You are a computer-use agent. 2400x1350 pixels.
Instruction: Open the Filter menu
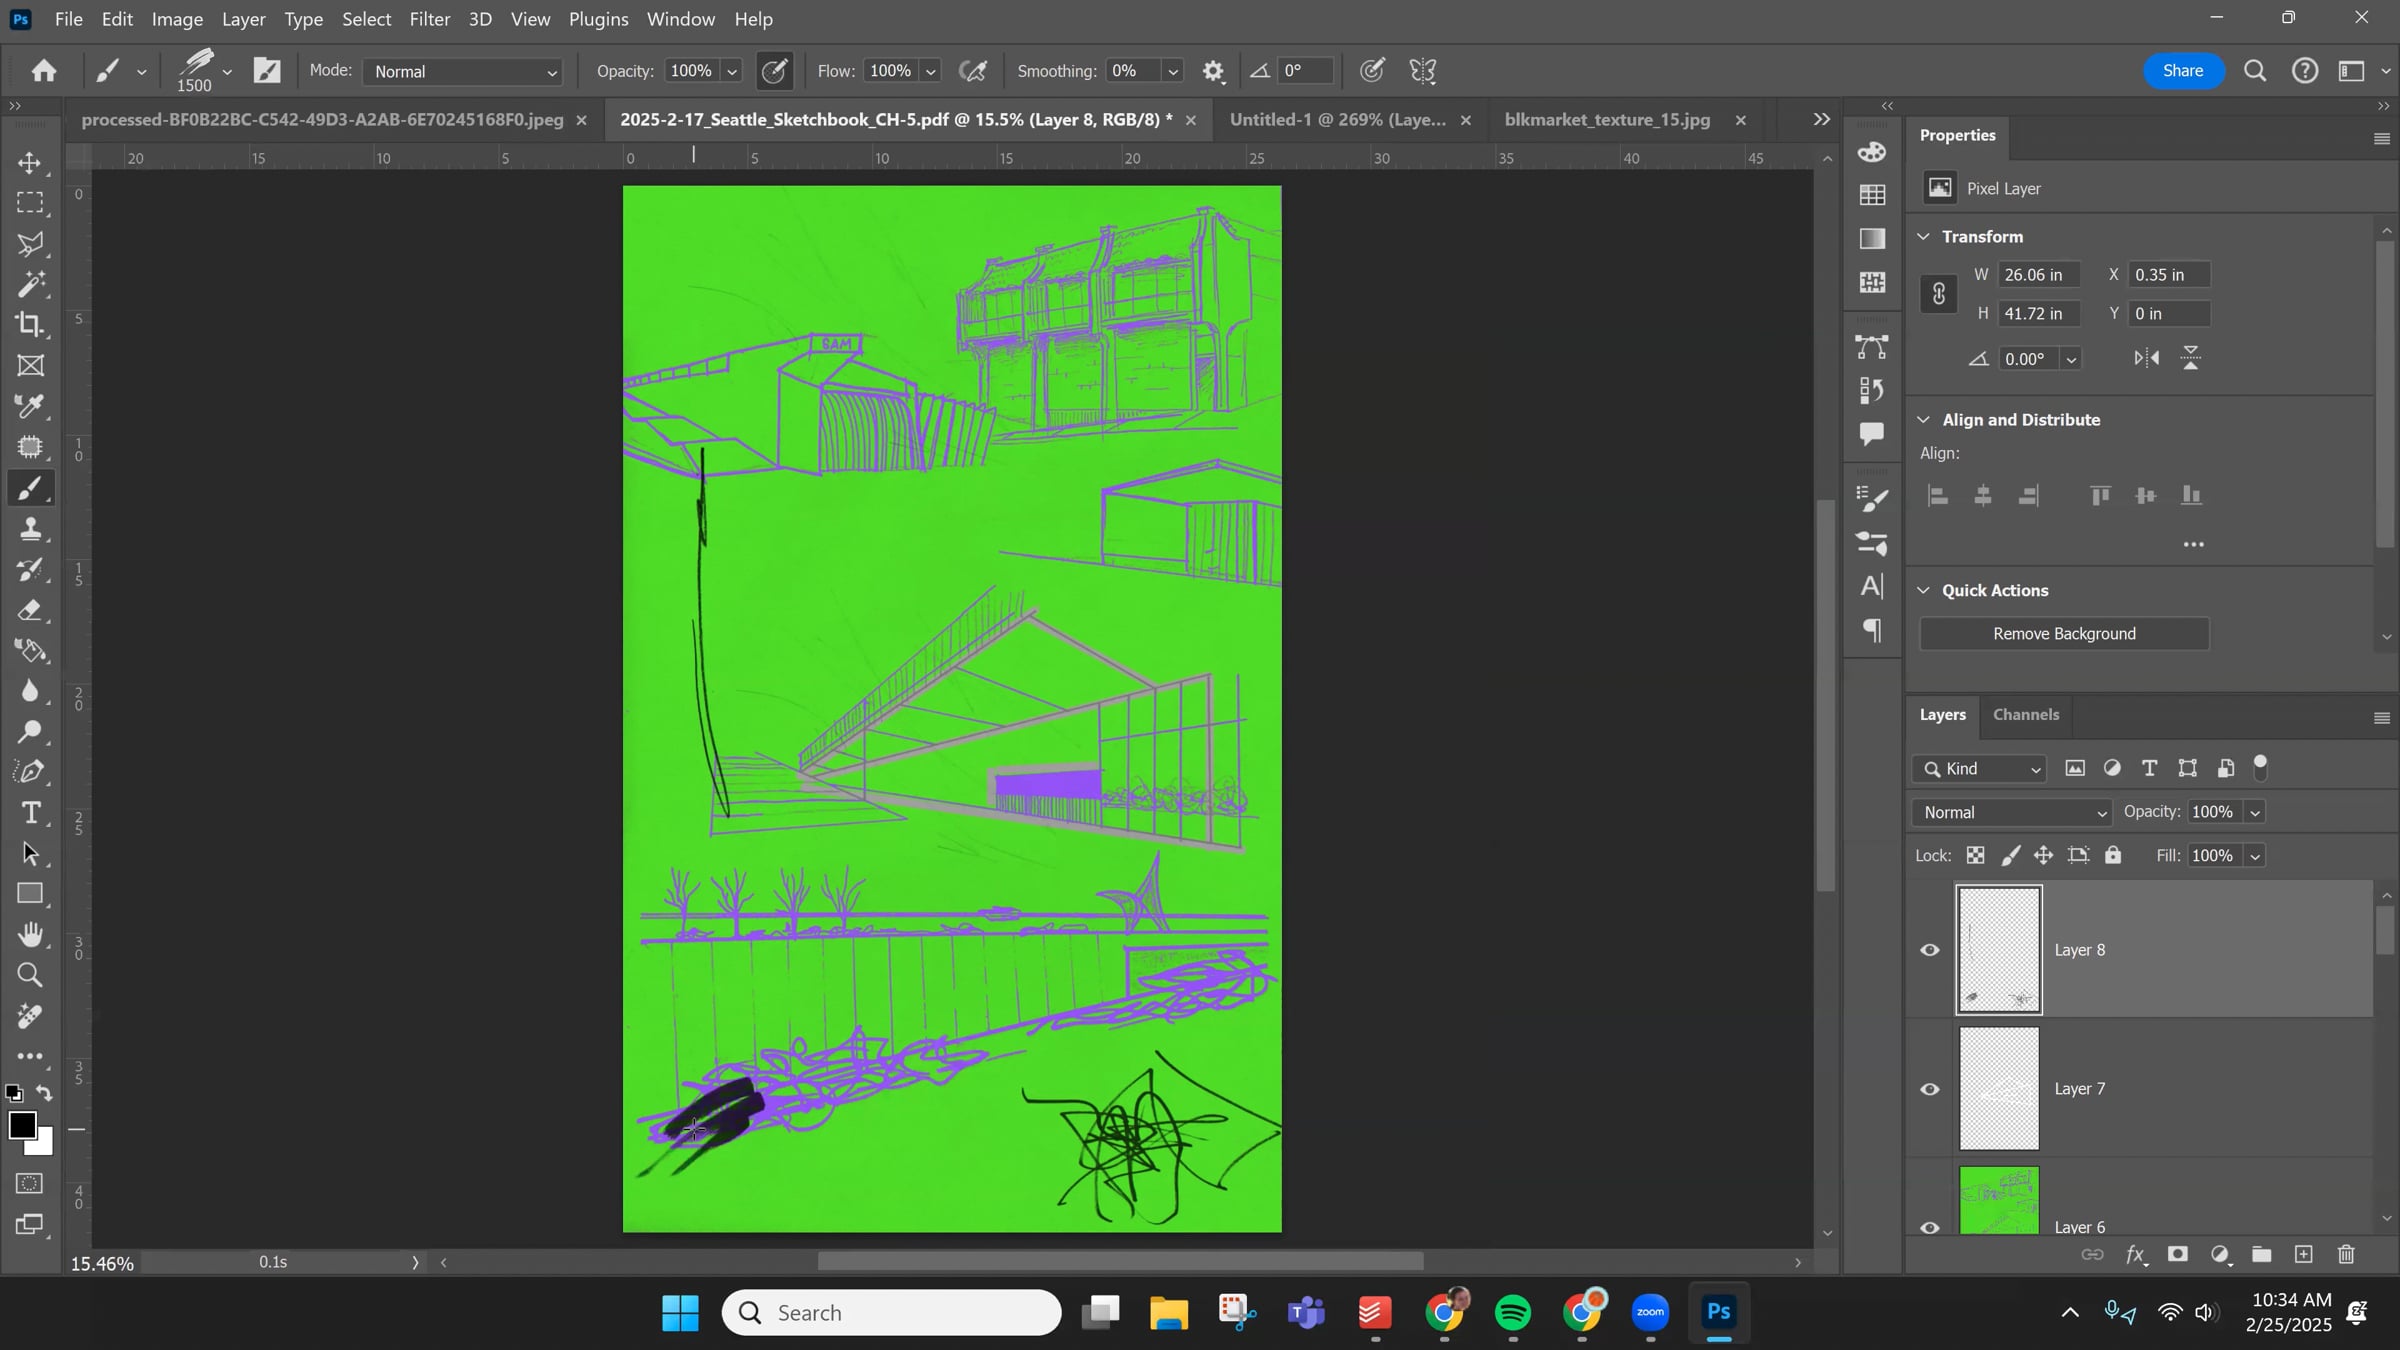point(430,19)
